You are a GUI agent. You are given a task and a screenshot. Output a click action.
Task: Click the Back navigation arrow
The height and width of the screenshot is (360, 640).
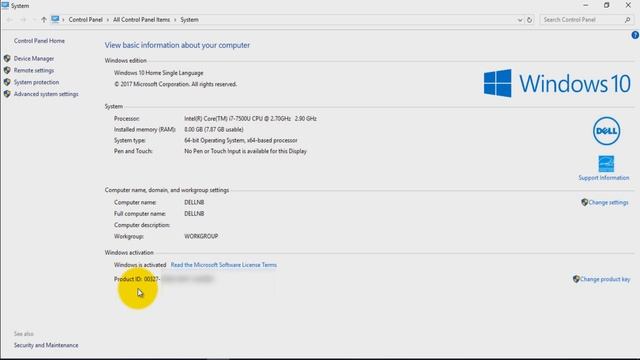9,20
